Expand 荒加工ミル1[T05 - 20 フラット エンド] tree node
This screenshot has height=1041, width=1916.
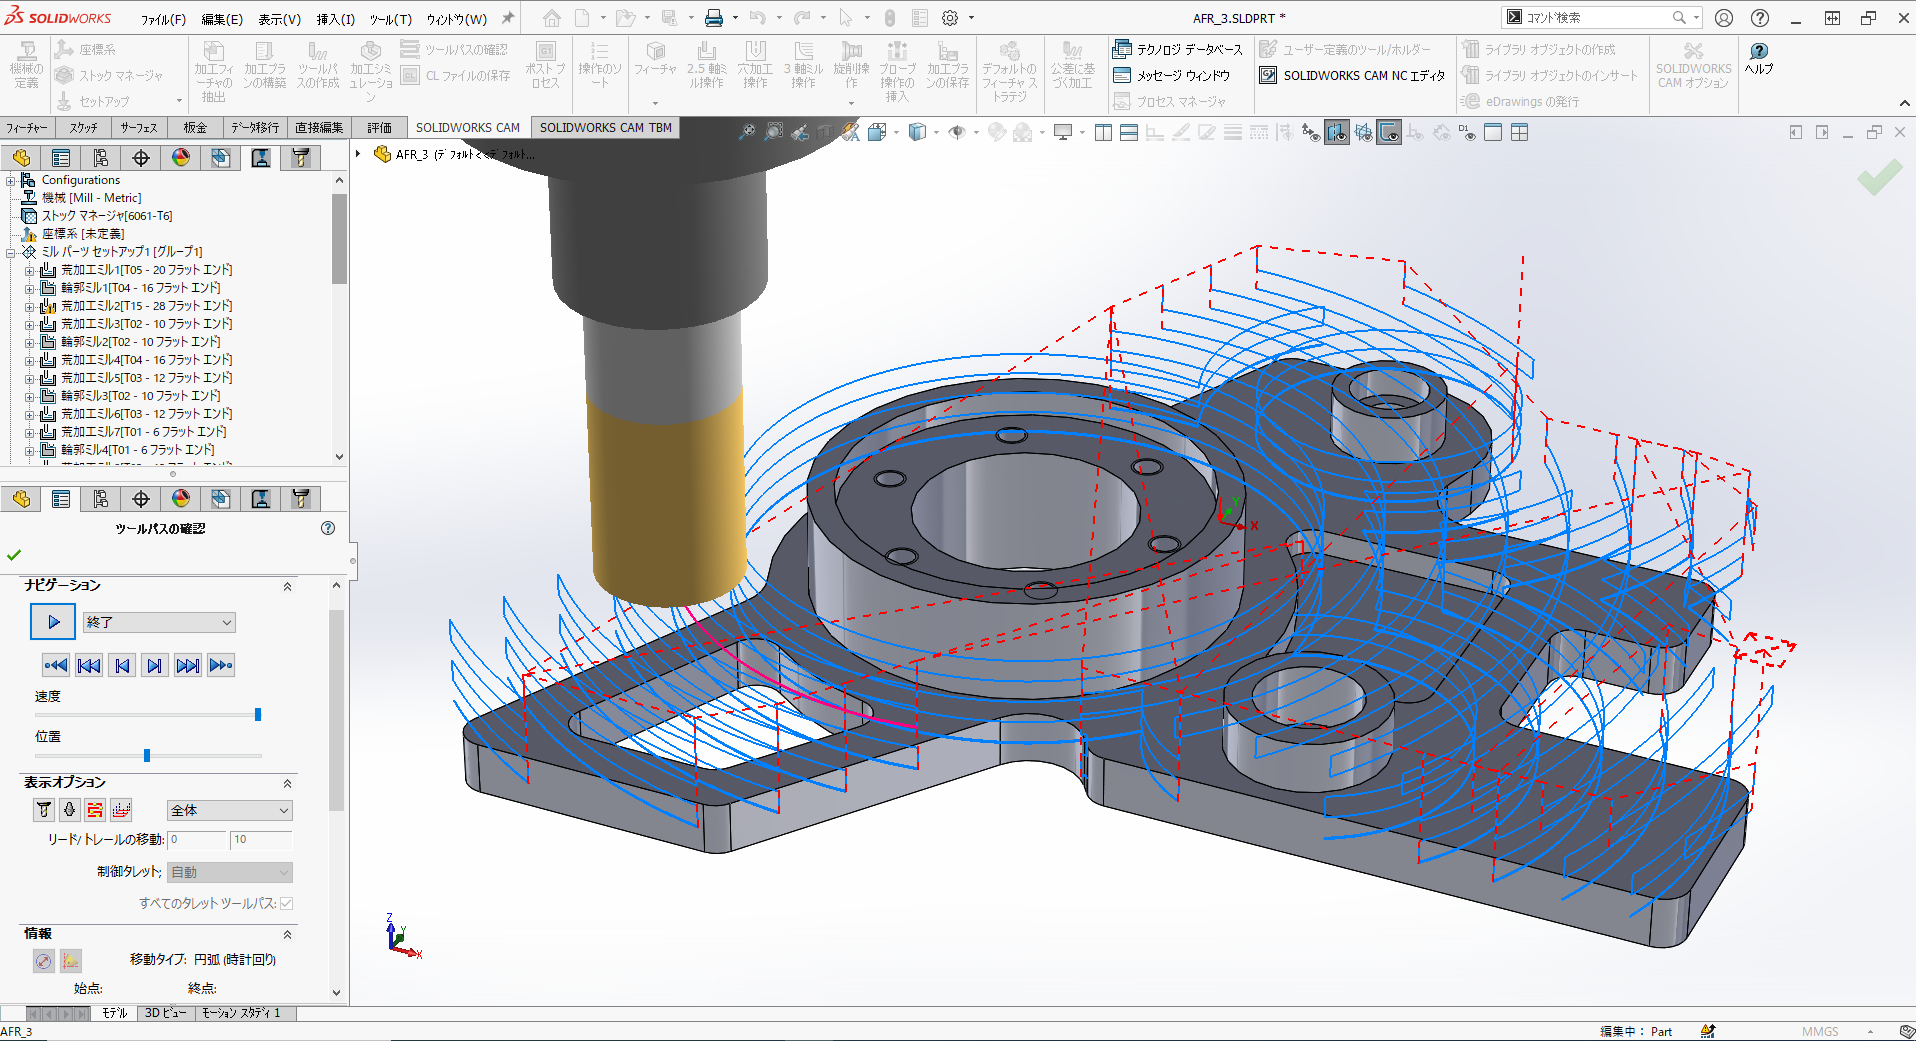point(30,271)
